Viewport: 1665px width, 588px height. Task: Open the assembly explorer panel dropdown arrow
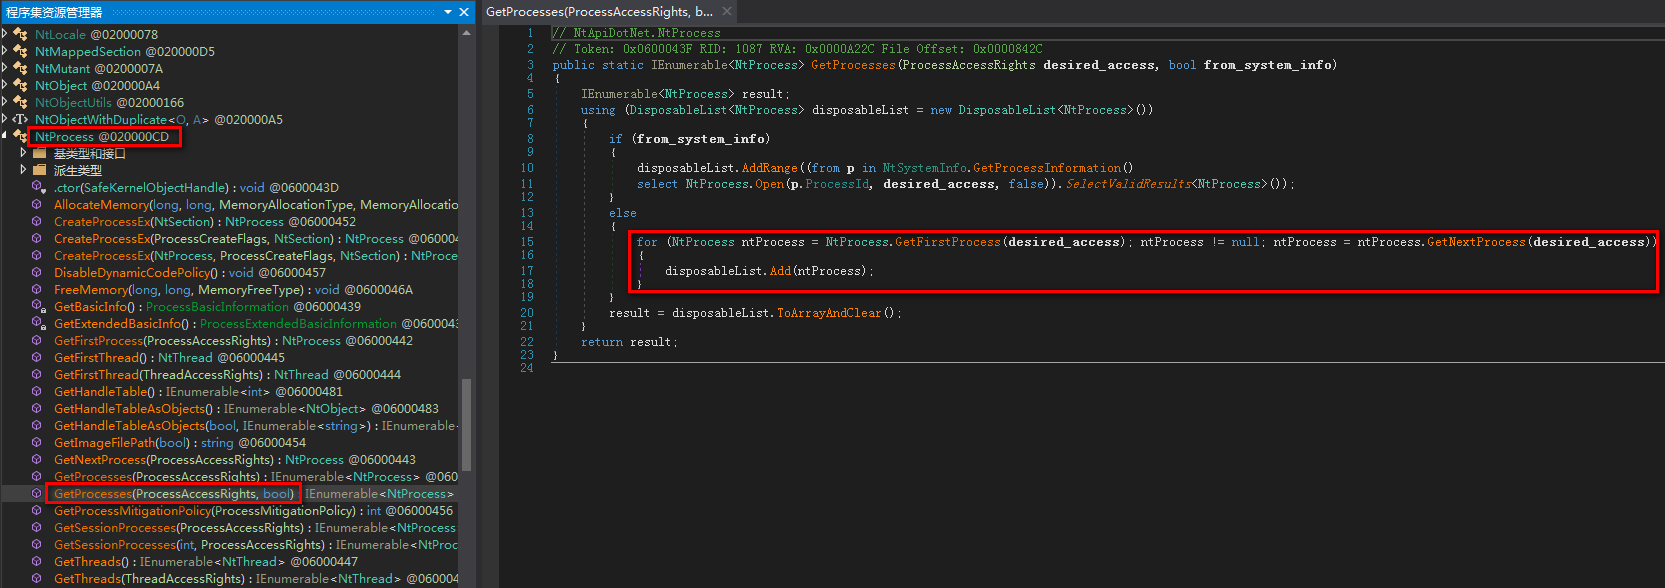pos(448,12)
